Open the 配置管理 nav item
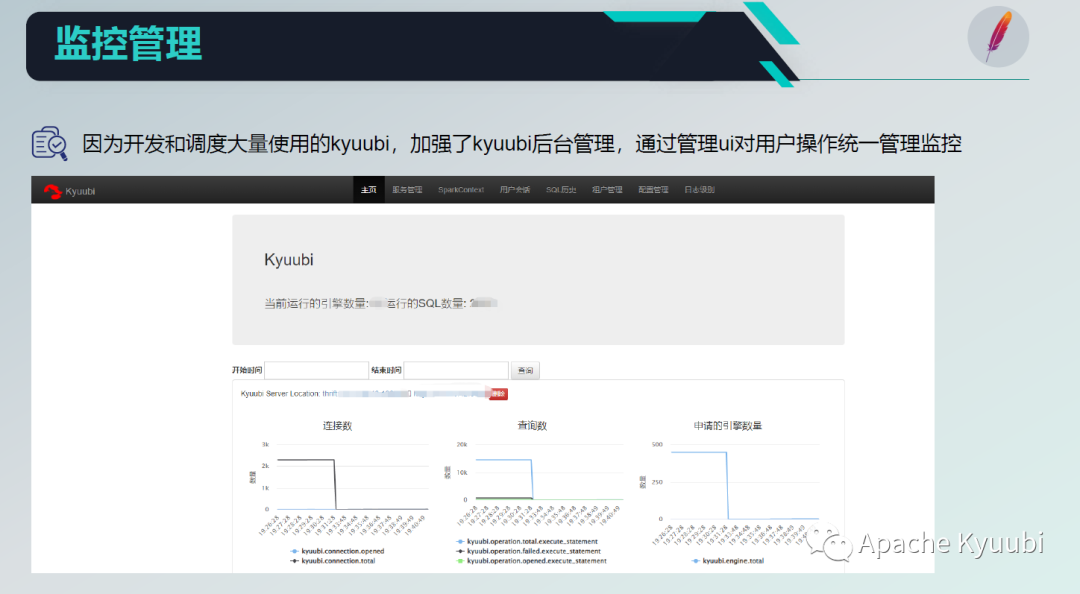The height and width of the screenshot is (594, 1080). pos(653,190)
